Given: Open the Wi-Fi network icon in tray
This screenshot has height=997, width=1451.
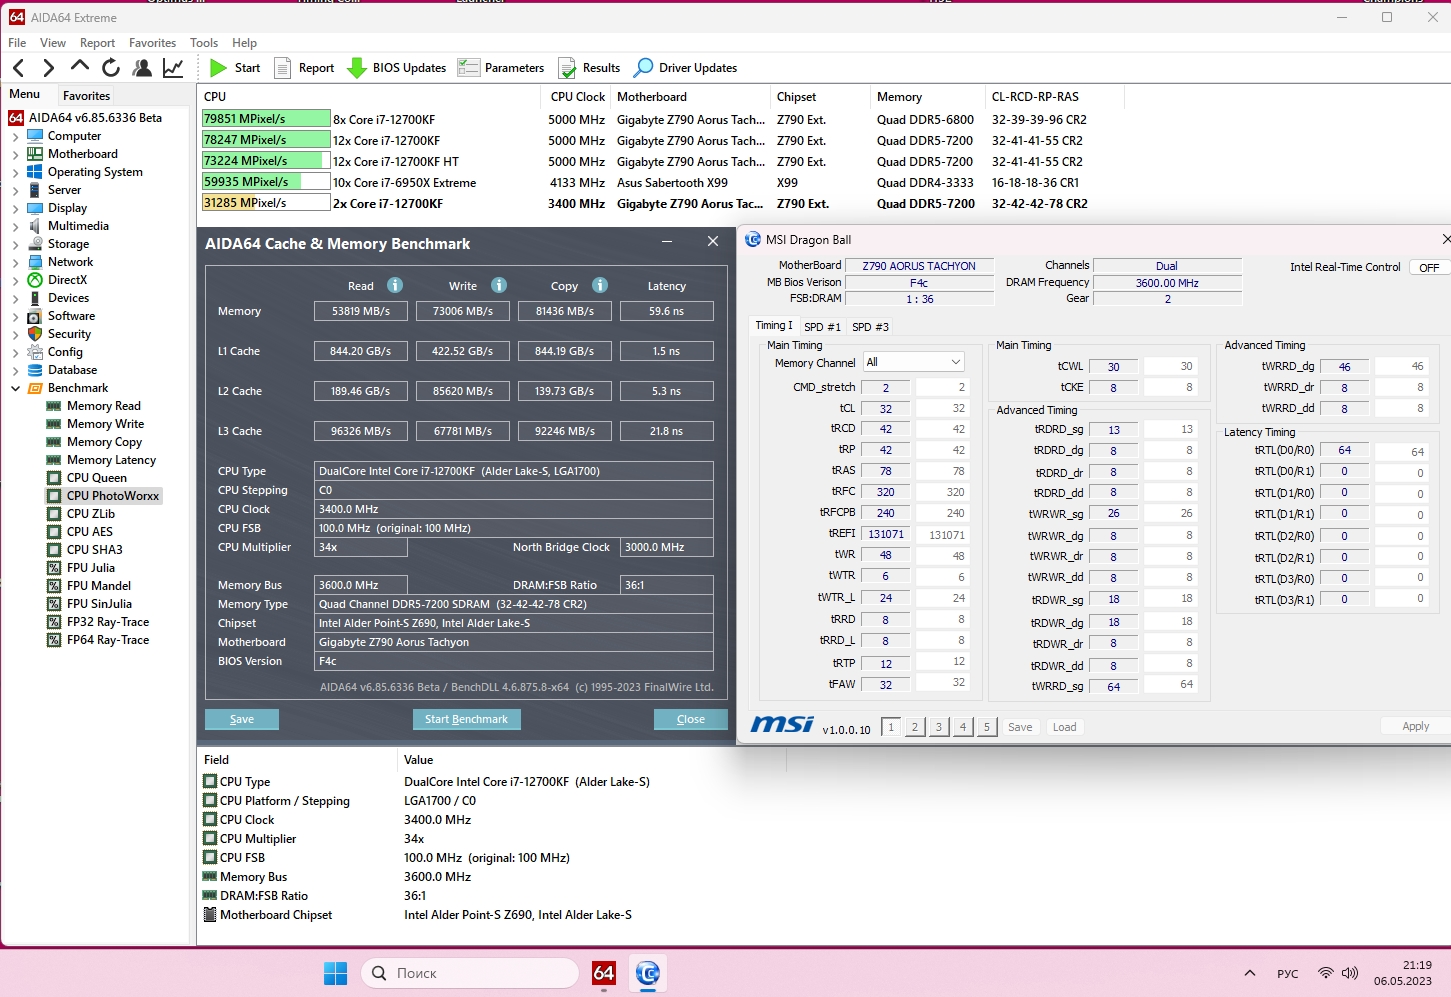Looking at the screenshot, I should (1326, 973).
